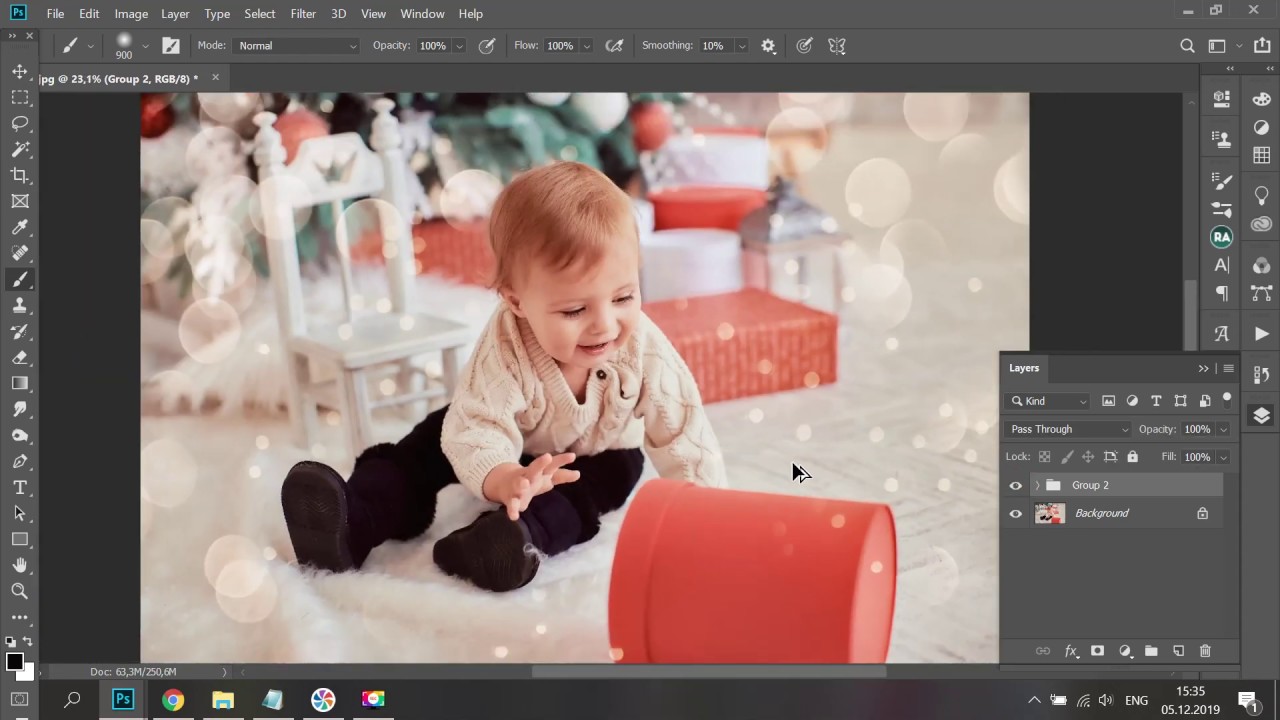Select the Zoom tool

tap(19, 591)
